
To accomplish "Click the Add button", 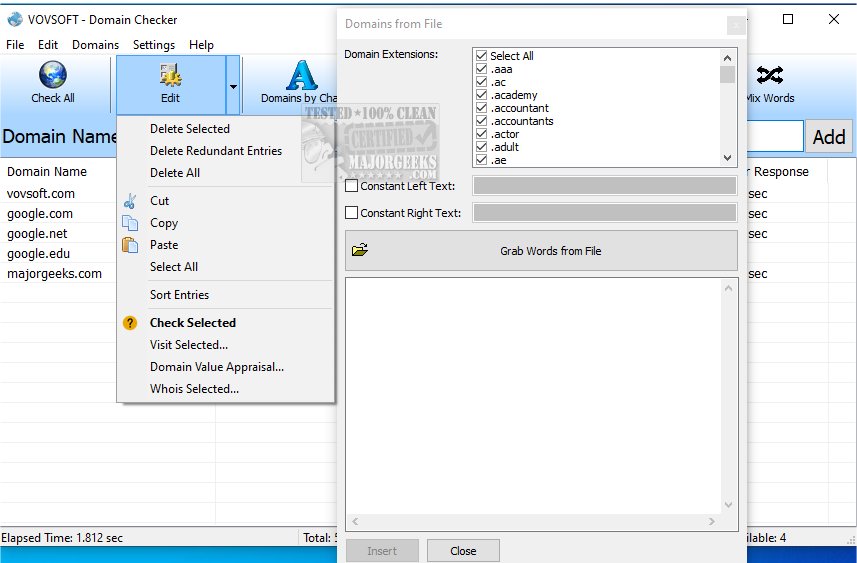I will [x=829, y=137].
